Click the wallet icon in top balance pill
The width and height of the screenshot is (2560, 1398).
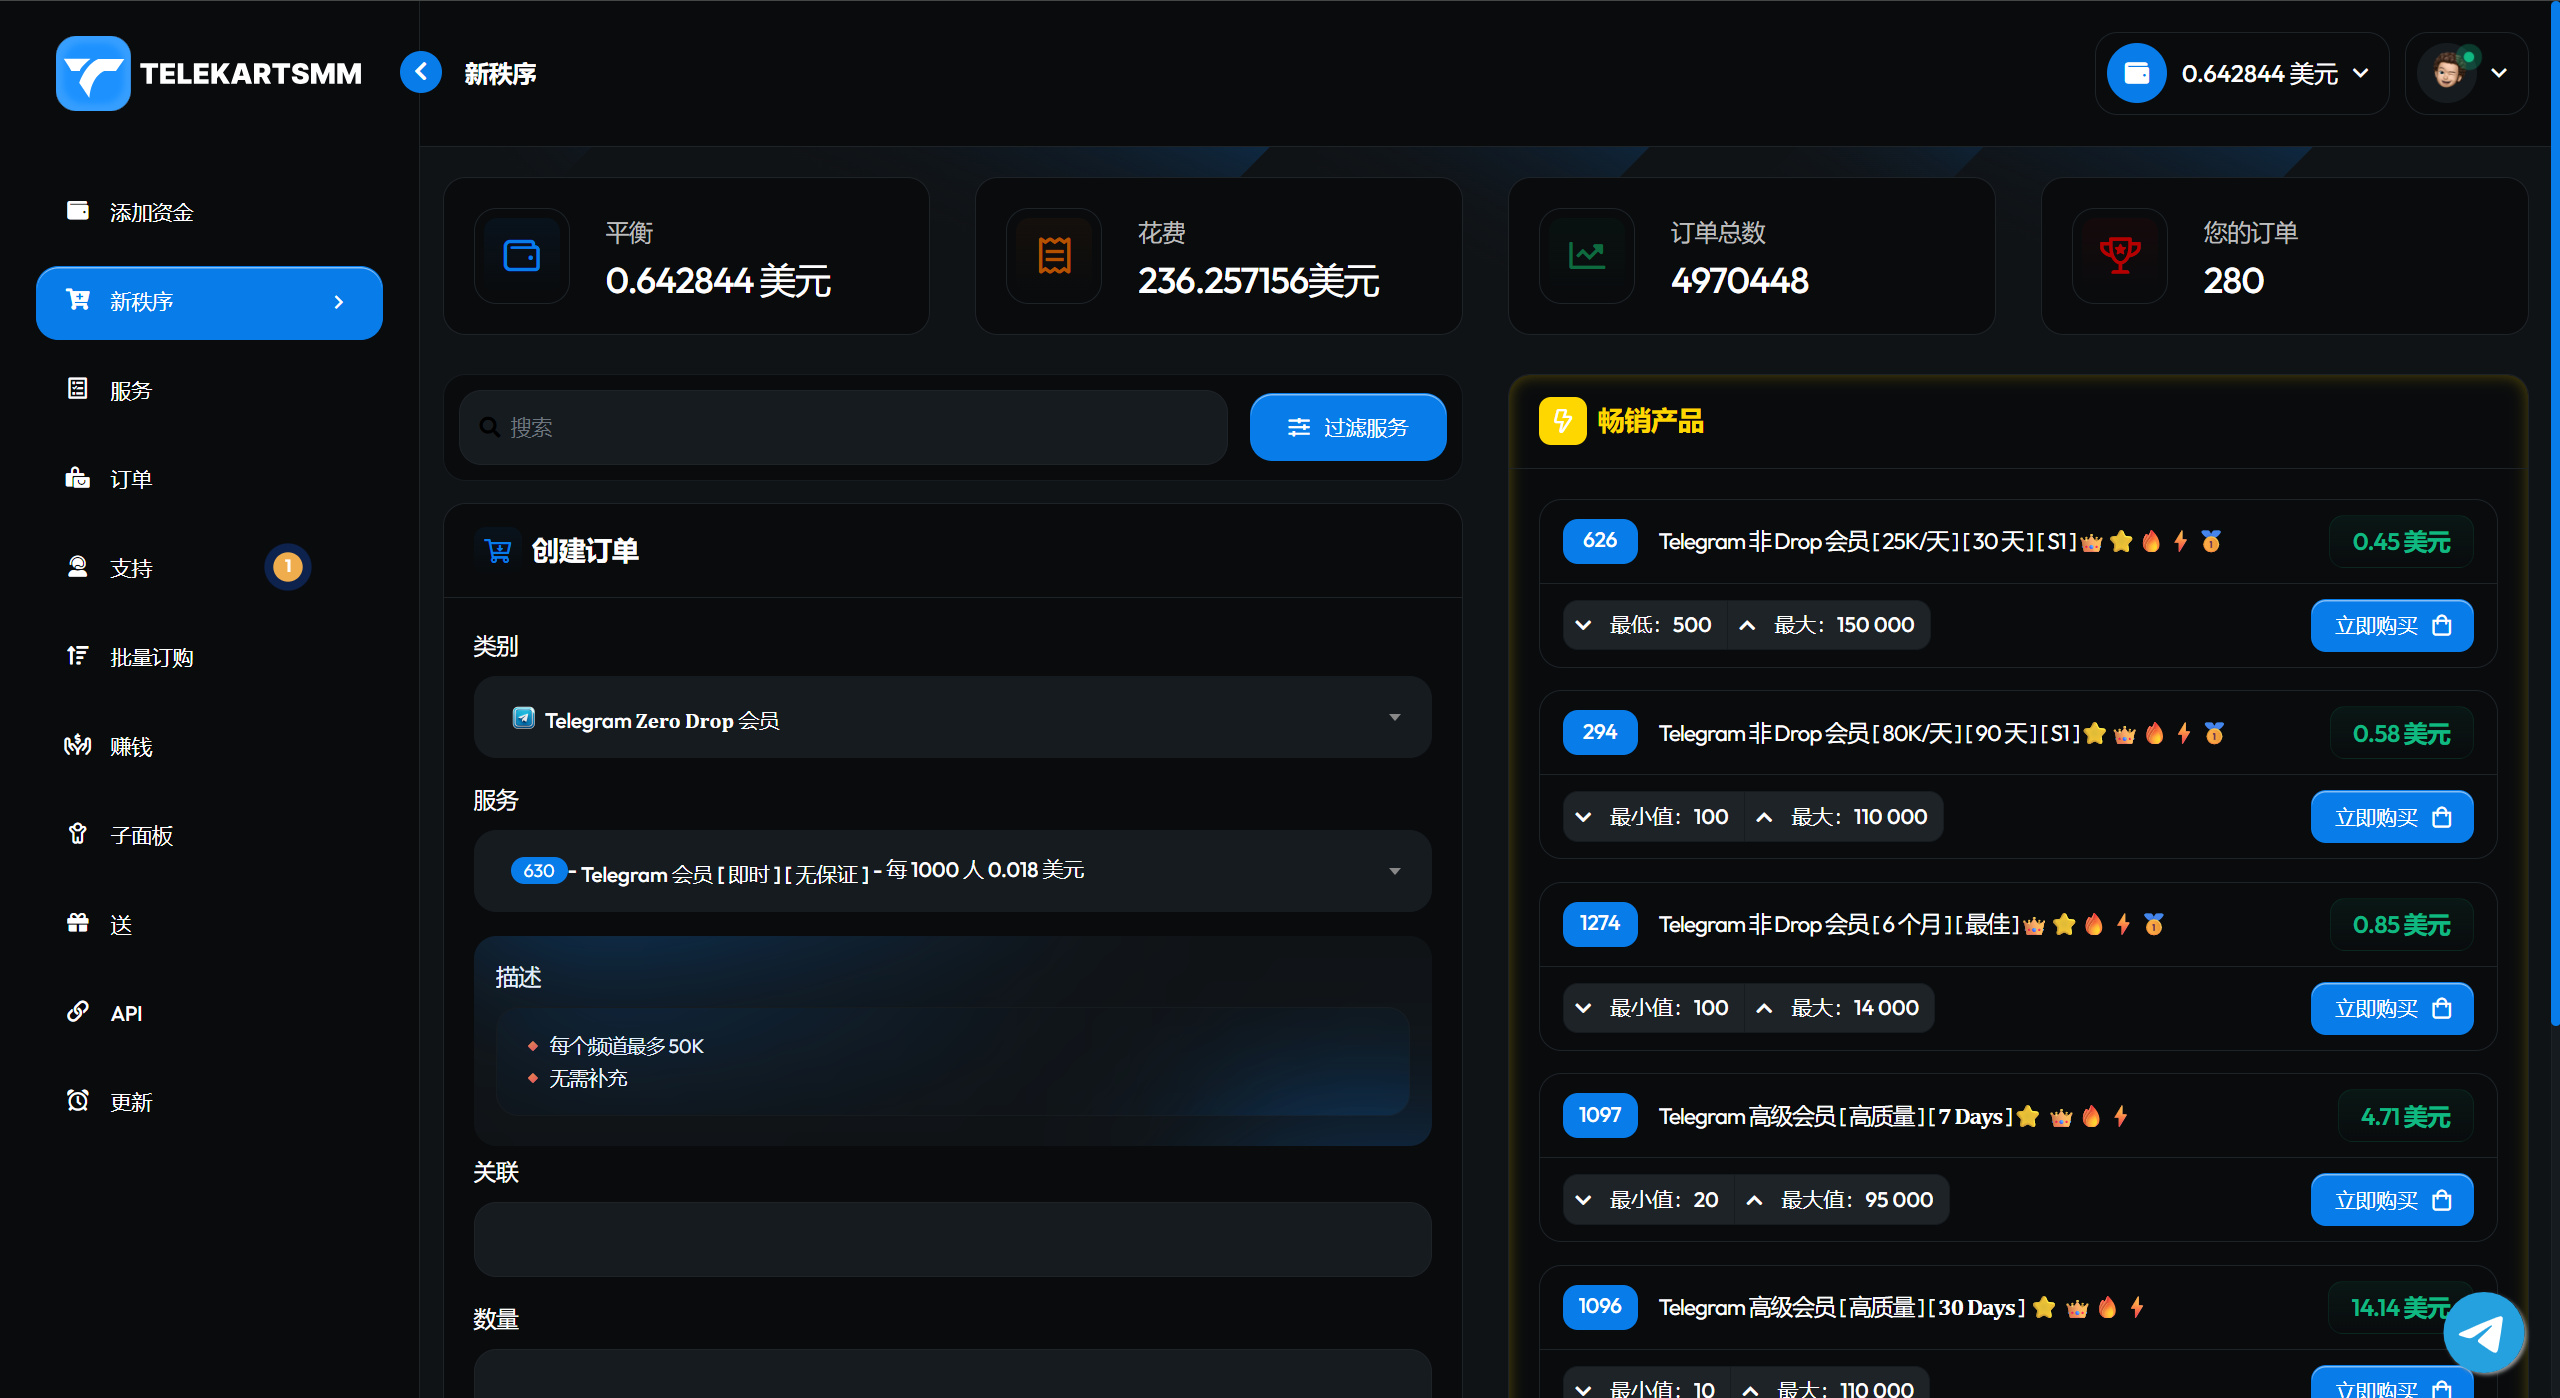click(x=2137, y=73)
